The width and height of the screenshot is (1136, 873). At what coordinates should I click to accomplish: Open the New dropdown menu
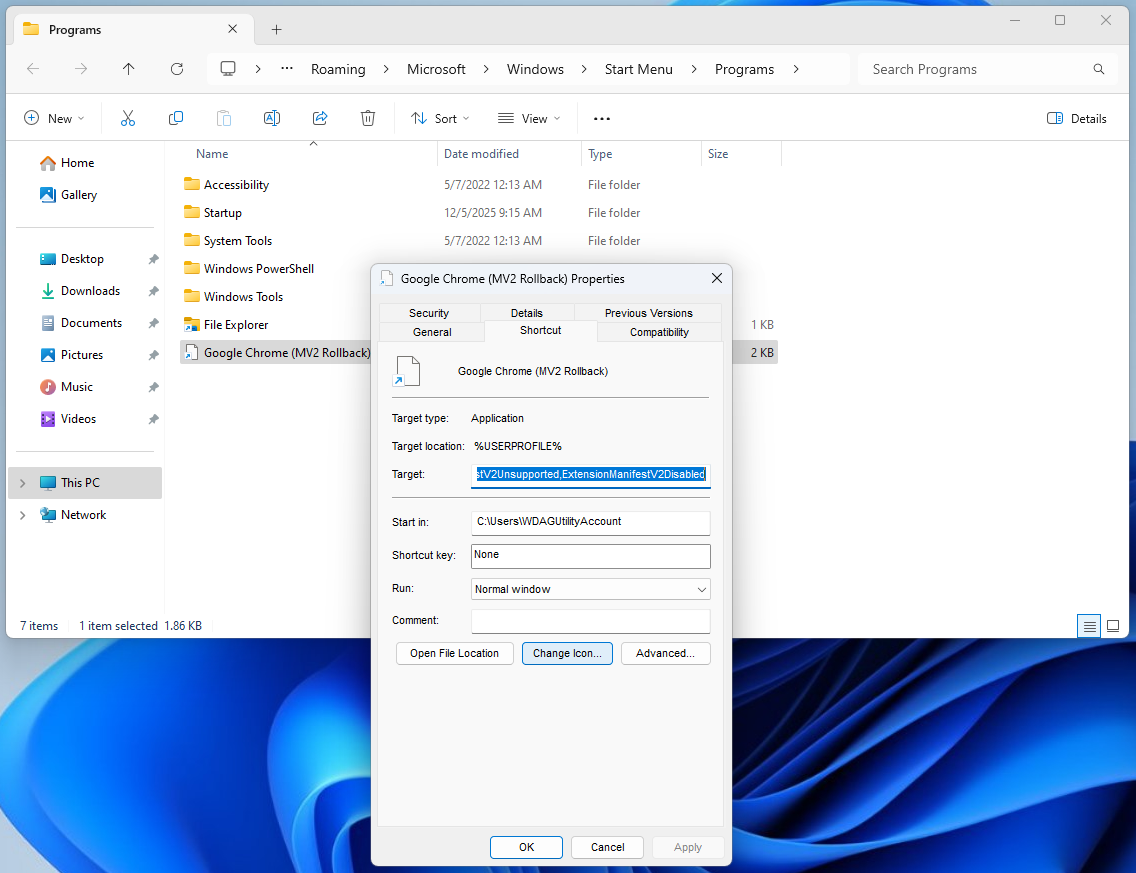click(x=54, y=118)
